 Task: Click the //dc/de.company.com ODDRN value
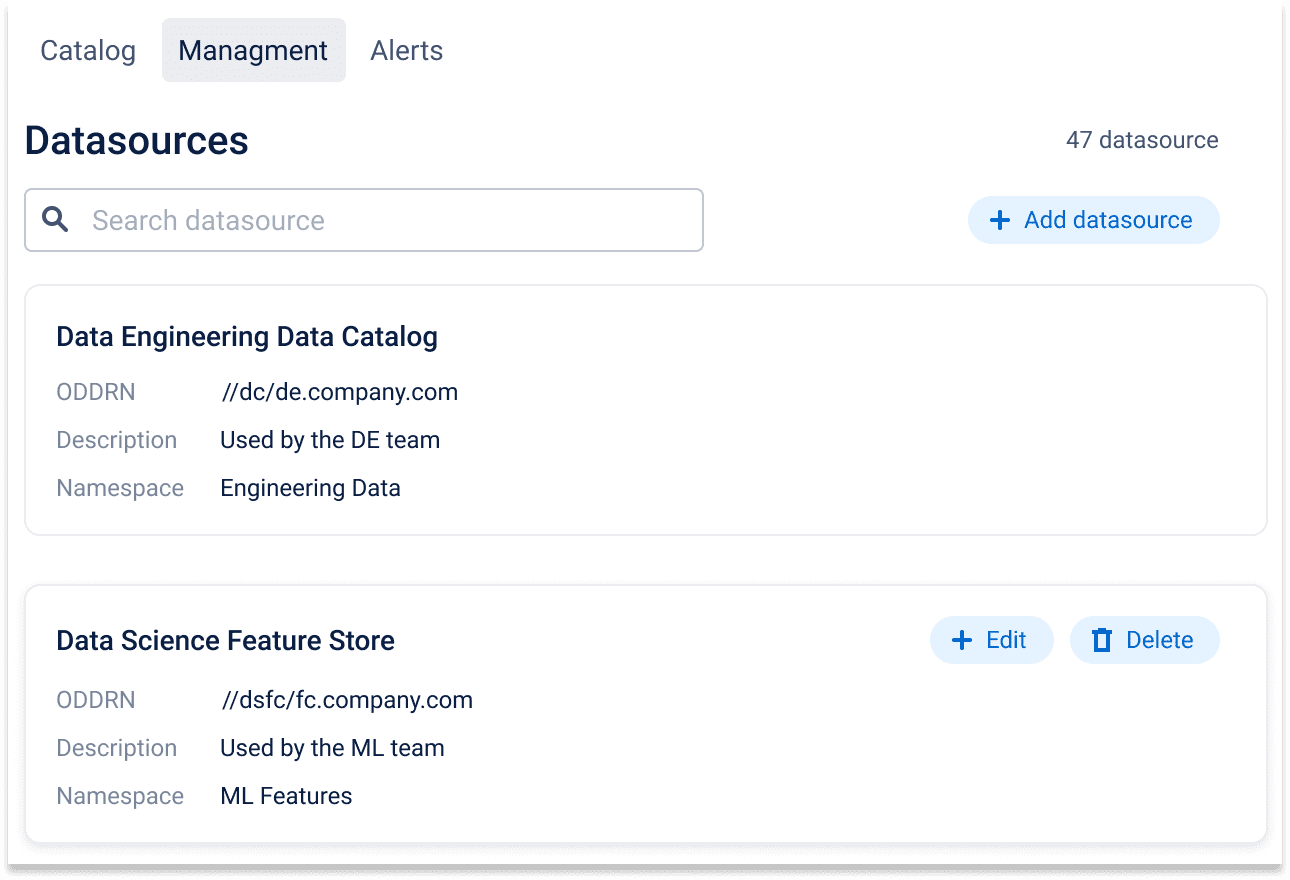[x=340, y=392]
